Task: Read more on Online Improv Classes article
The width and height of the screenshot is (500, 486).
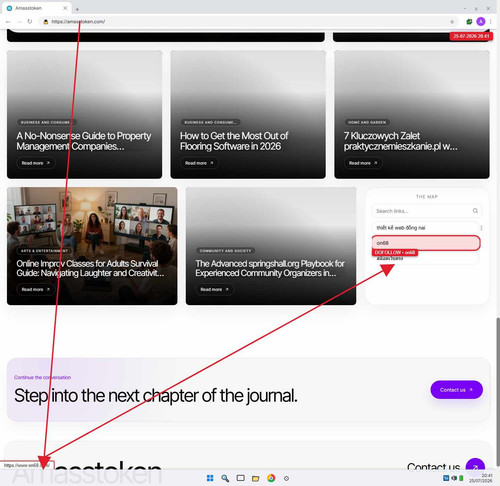Action: [x=35, y=289]
